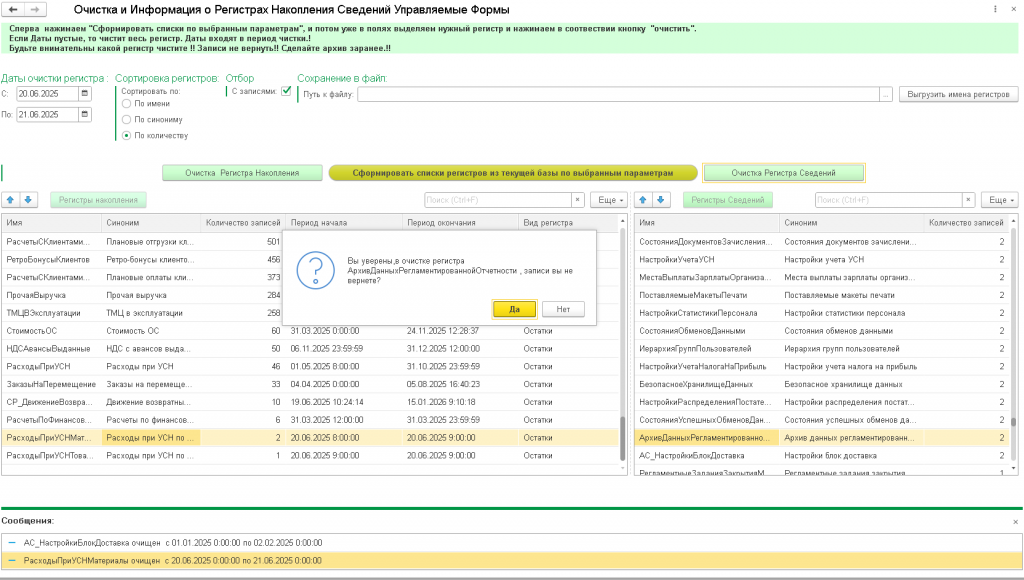This screenshot has height=580, width=1024.
Task: Click the 'Путь к файлу' input field
Action: pos(617,94)
